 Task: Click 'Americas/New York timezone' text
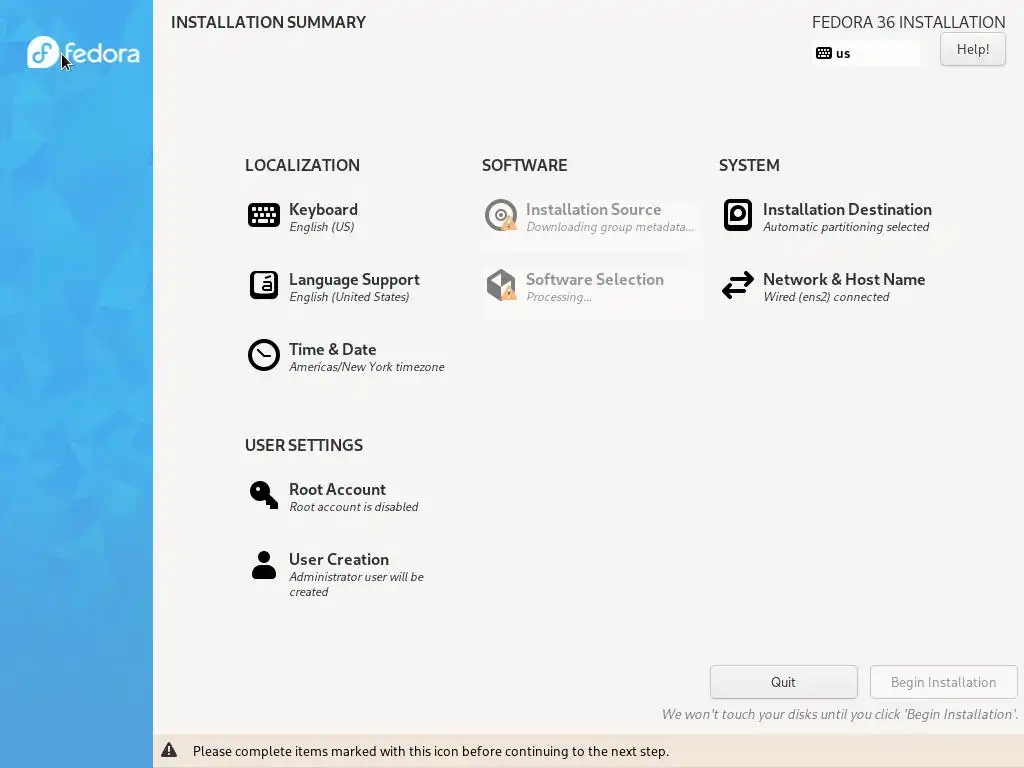[x=367, y=366]
